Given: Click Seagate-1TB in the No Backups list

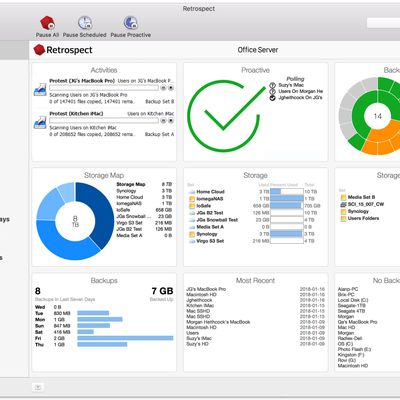Looking at the screenshot, I should coord(352,305).
